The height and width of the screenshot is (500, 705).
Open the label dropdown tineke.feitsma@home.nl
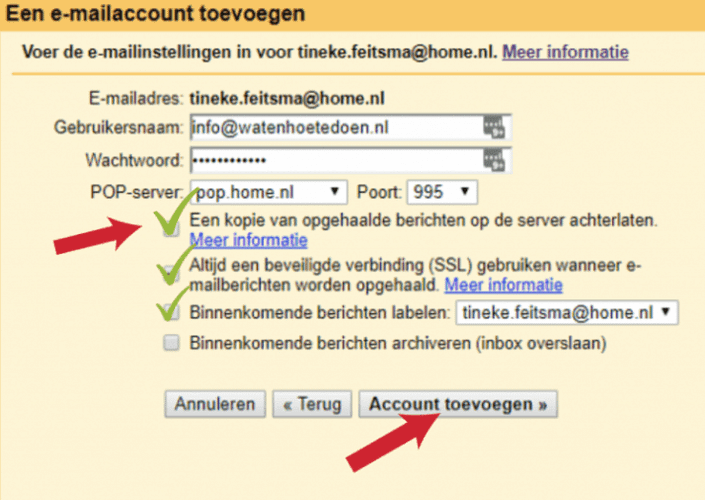pos(567,312)
